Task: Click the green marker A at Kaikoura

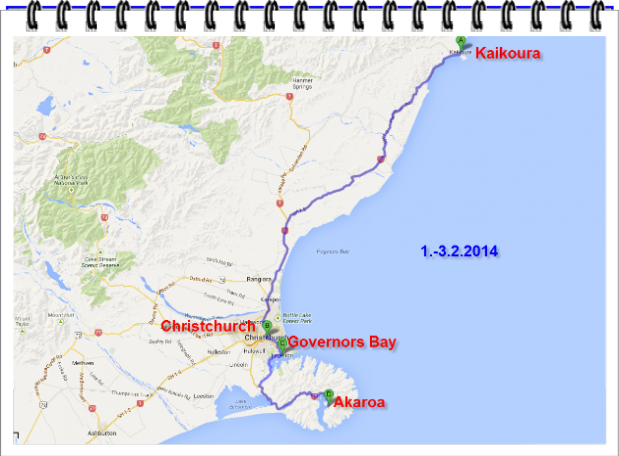Action: (460, 42)
